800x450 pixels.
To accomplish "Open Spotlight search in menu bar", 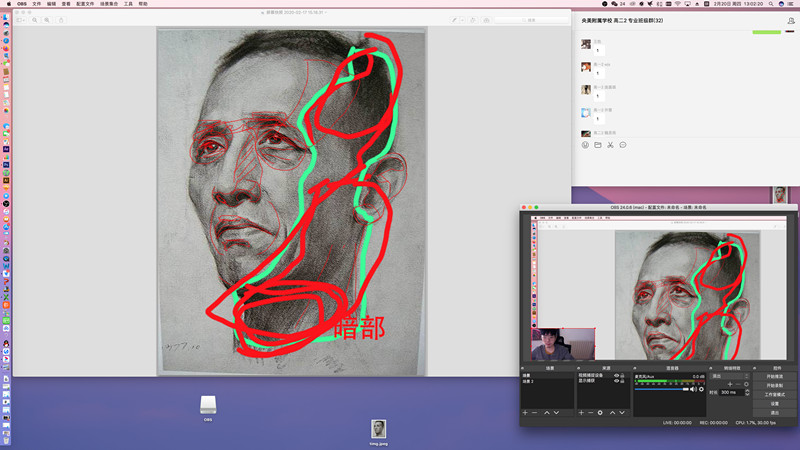I will pyautogui.click(x=770, y=4).
